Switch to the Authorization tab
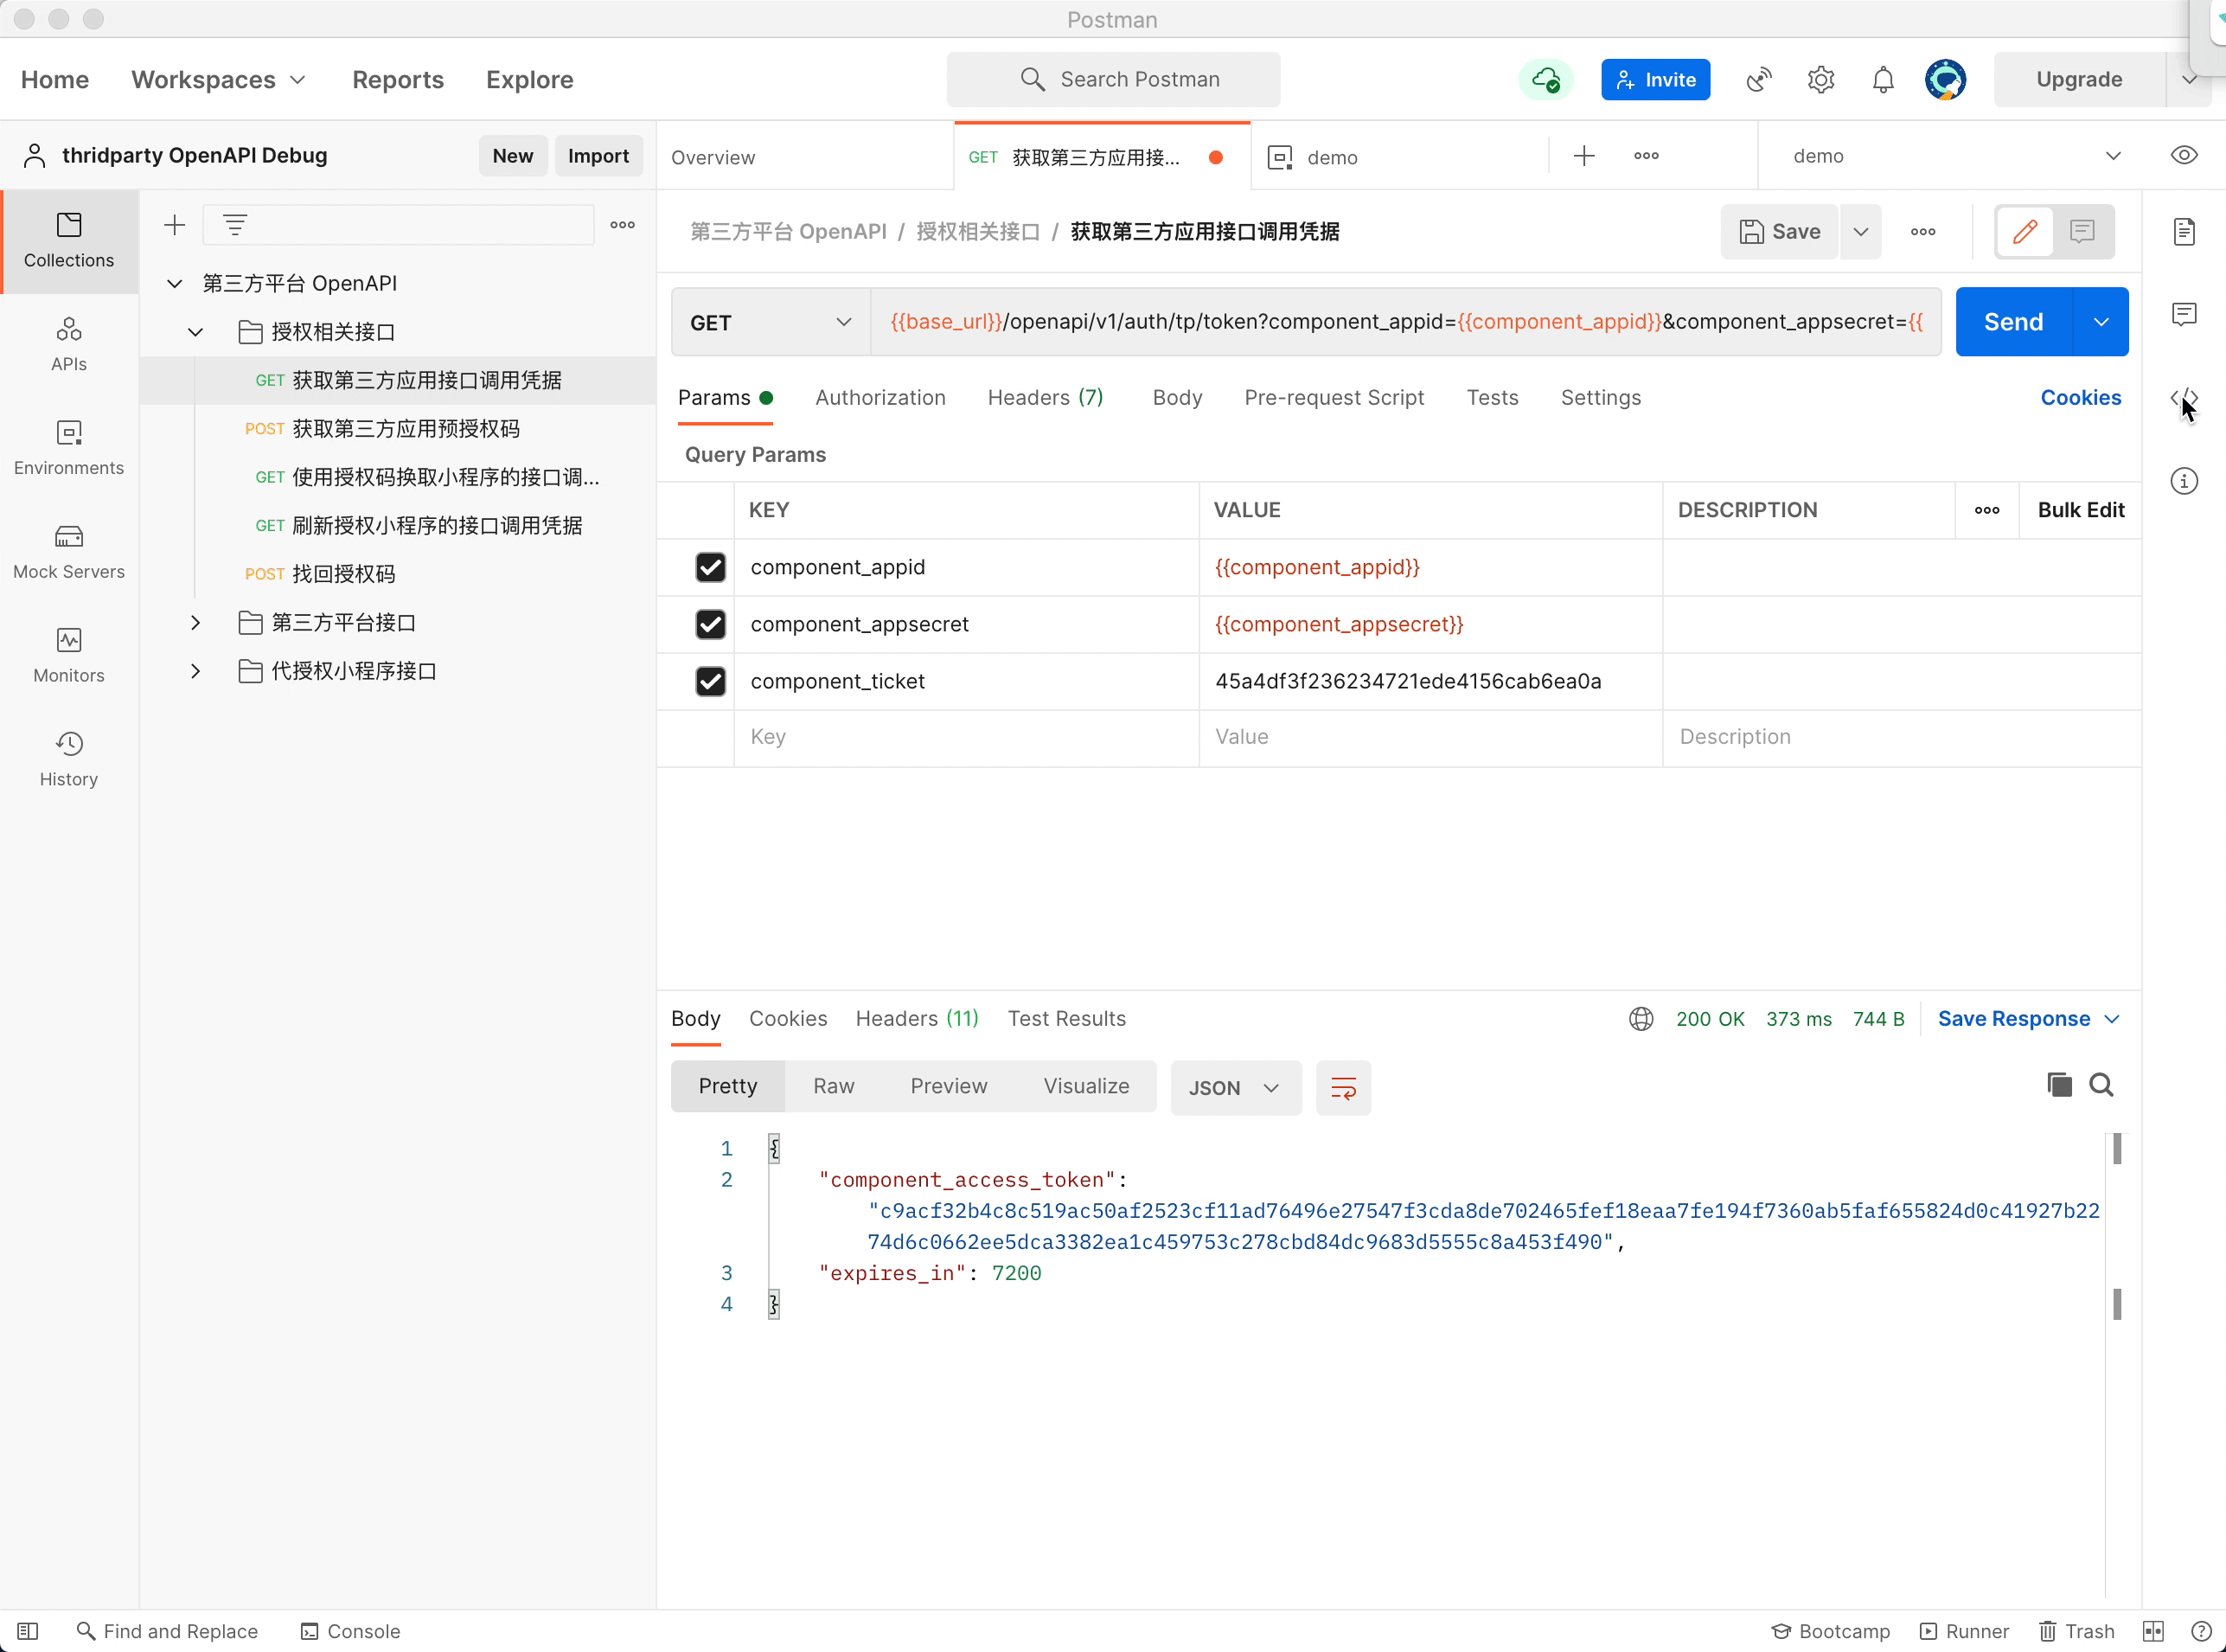The height and width of the screenshot is (1652, 2226). click(880, 397)
